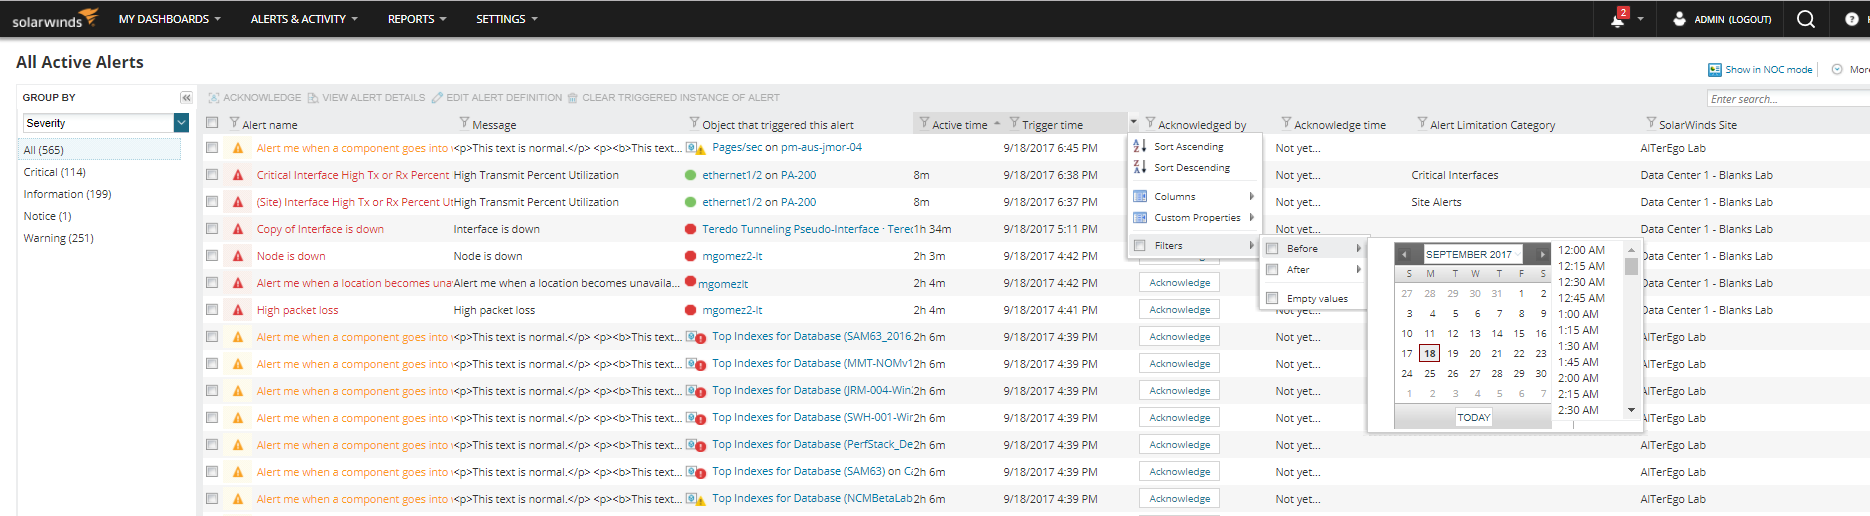Click the red critical icon for Node is down

pos(238,256)
